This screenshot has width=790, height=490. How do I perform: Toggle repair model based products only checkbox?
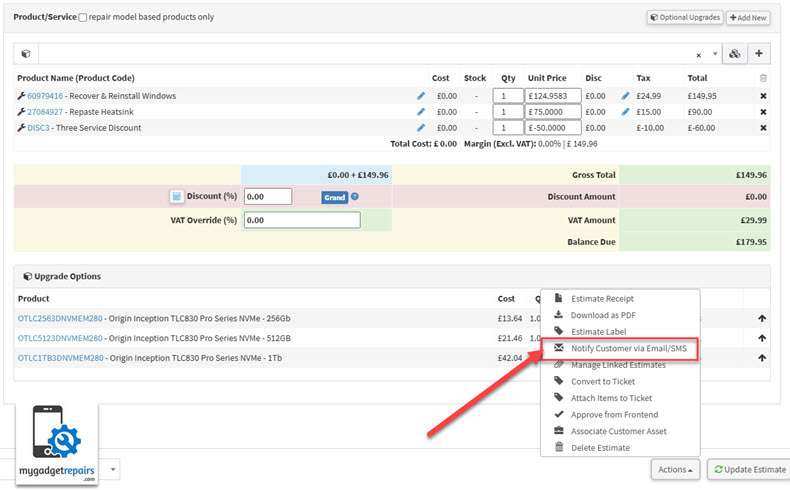(x=83, y=17)
